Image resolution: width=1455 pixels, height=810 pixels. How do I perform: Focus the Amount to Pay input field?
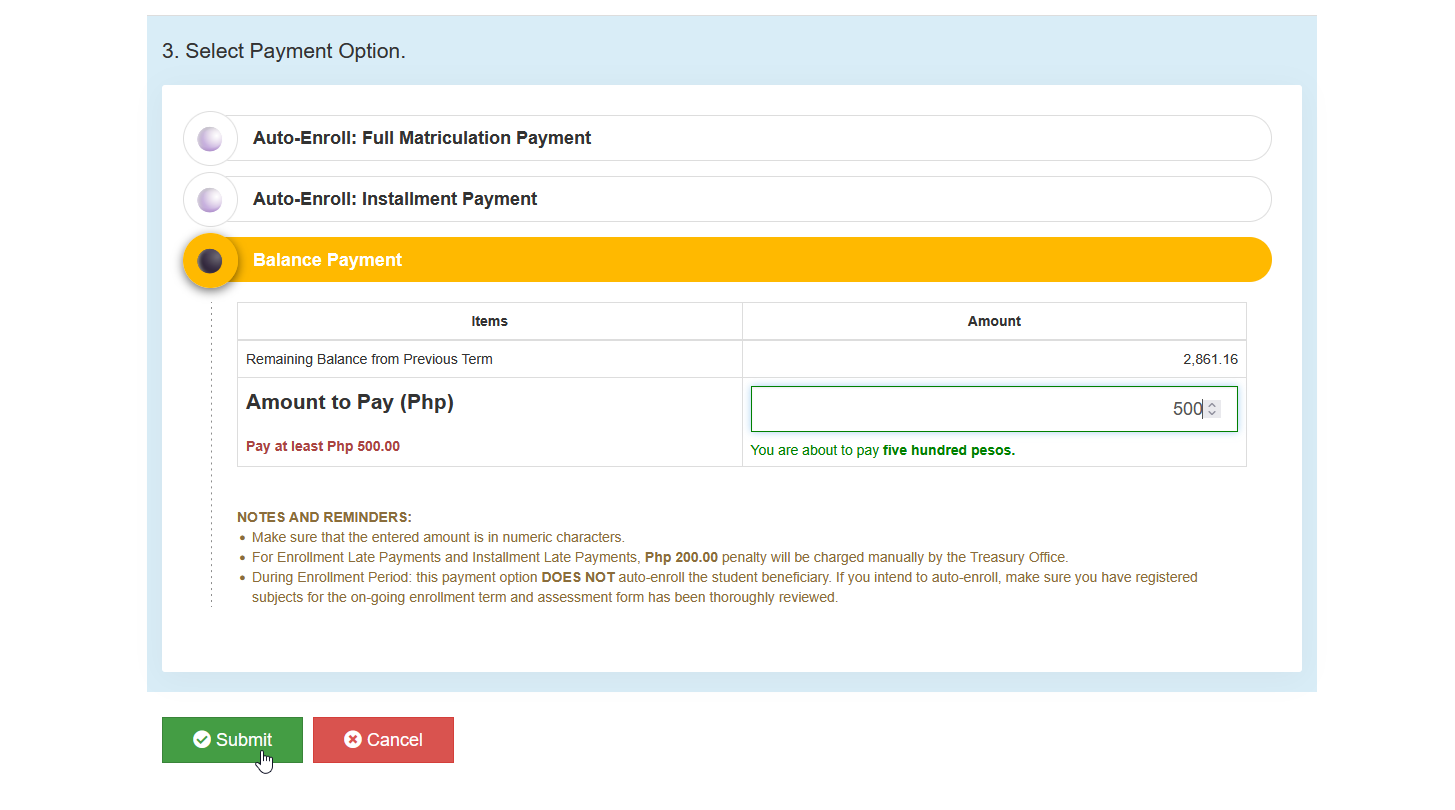coord(994,409)
